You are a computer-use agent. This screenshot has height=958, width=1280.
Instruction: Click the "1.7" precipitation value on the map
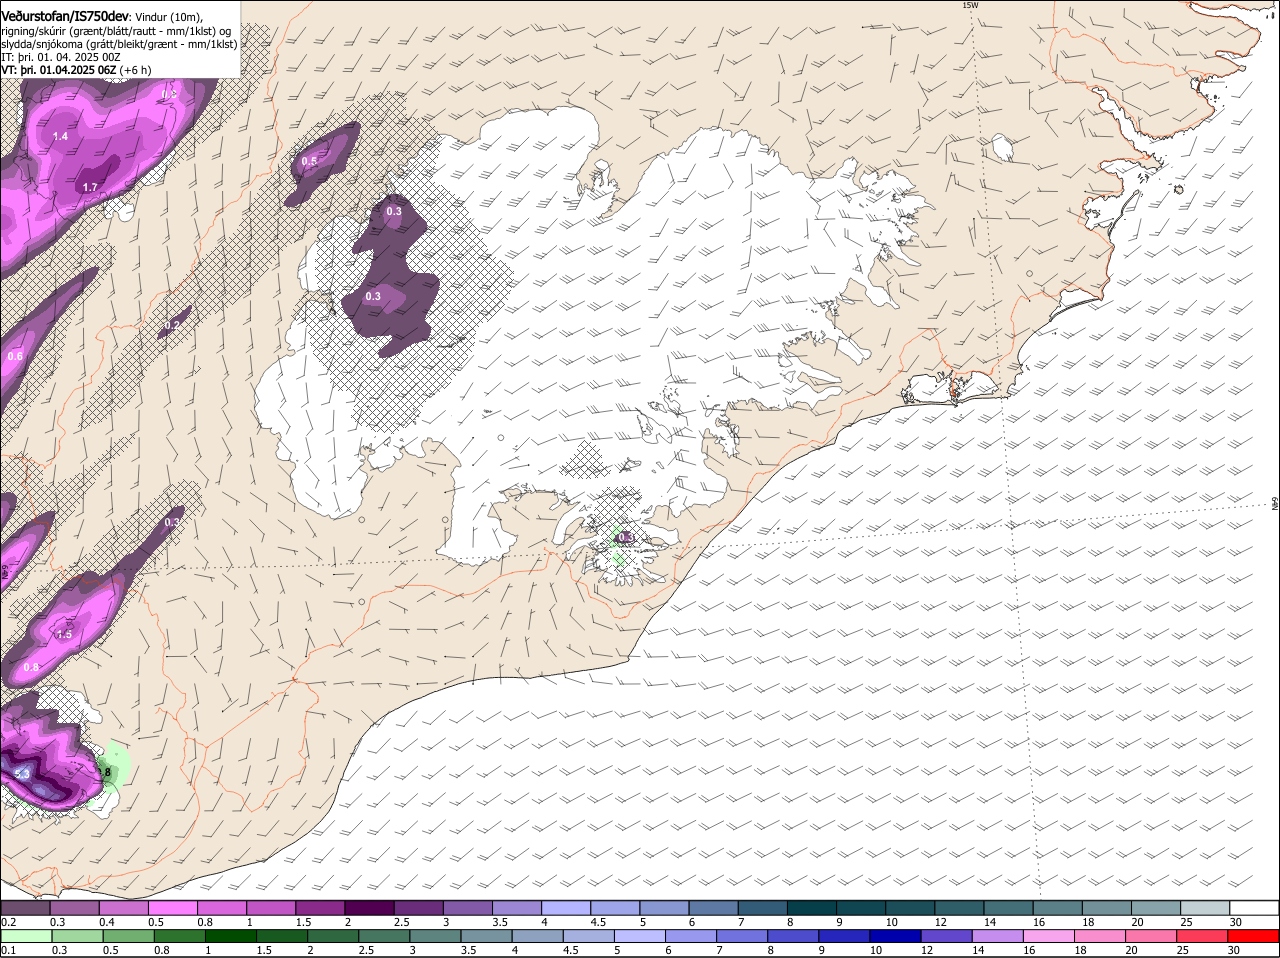90,187
